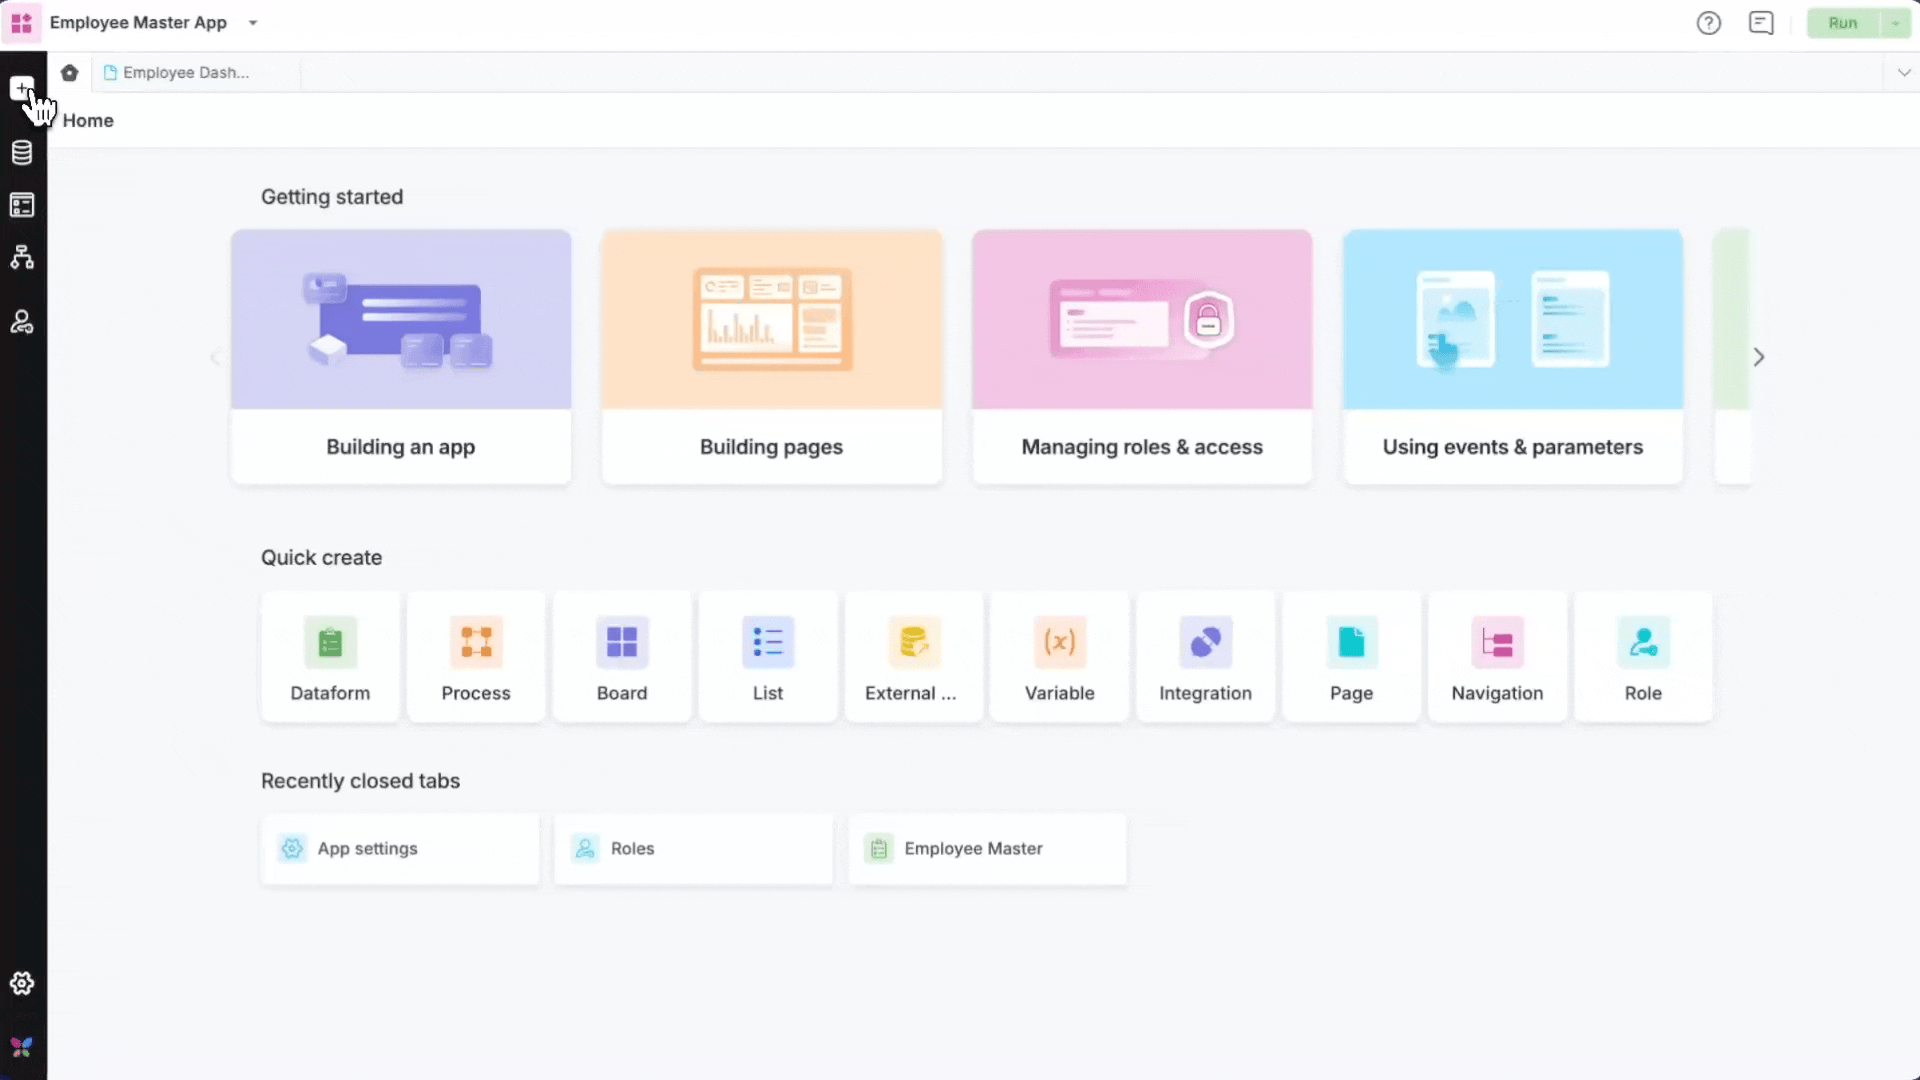Quick create a Variable
This screenshot has width=1920, height=1080.
click(x=1059, y=656)
